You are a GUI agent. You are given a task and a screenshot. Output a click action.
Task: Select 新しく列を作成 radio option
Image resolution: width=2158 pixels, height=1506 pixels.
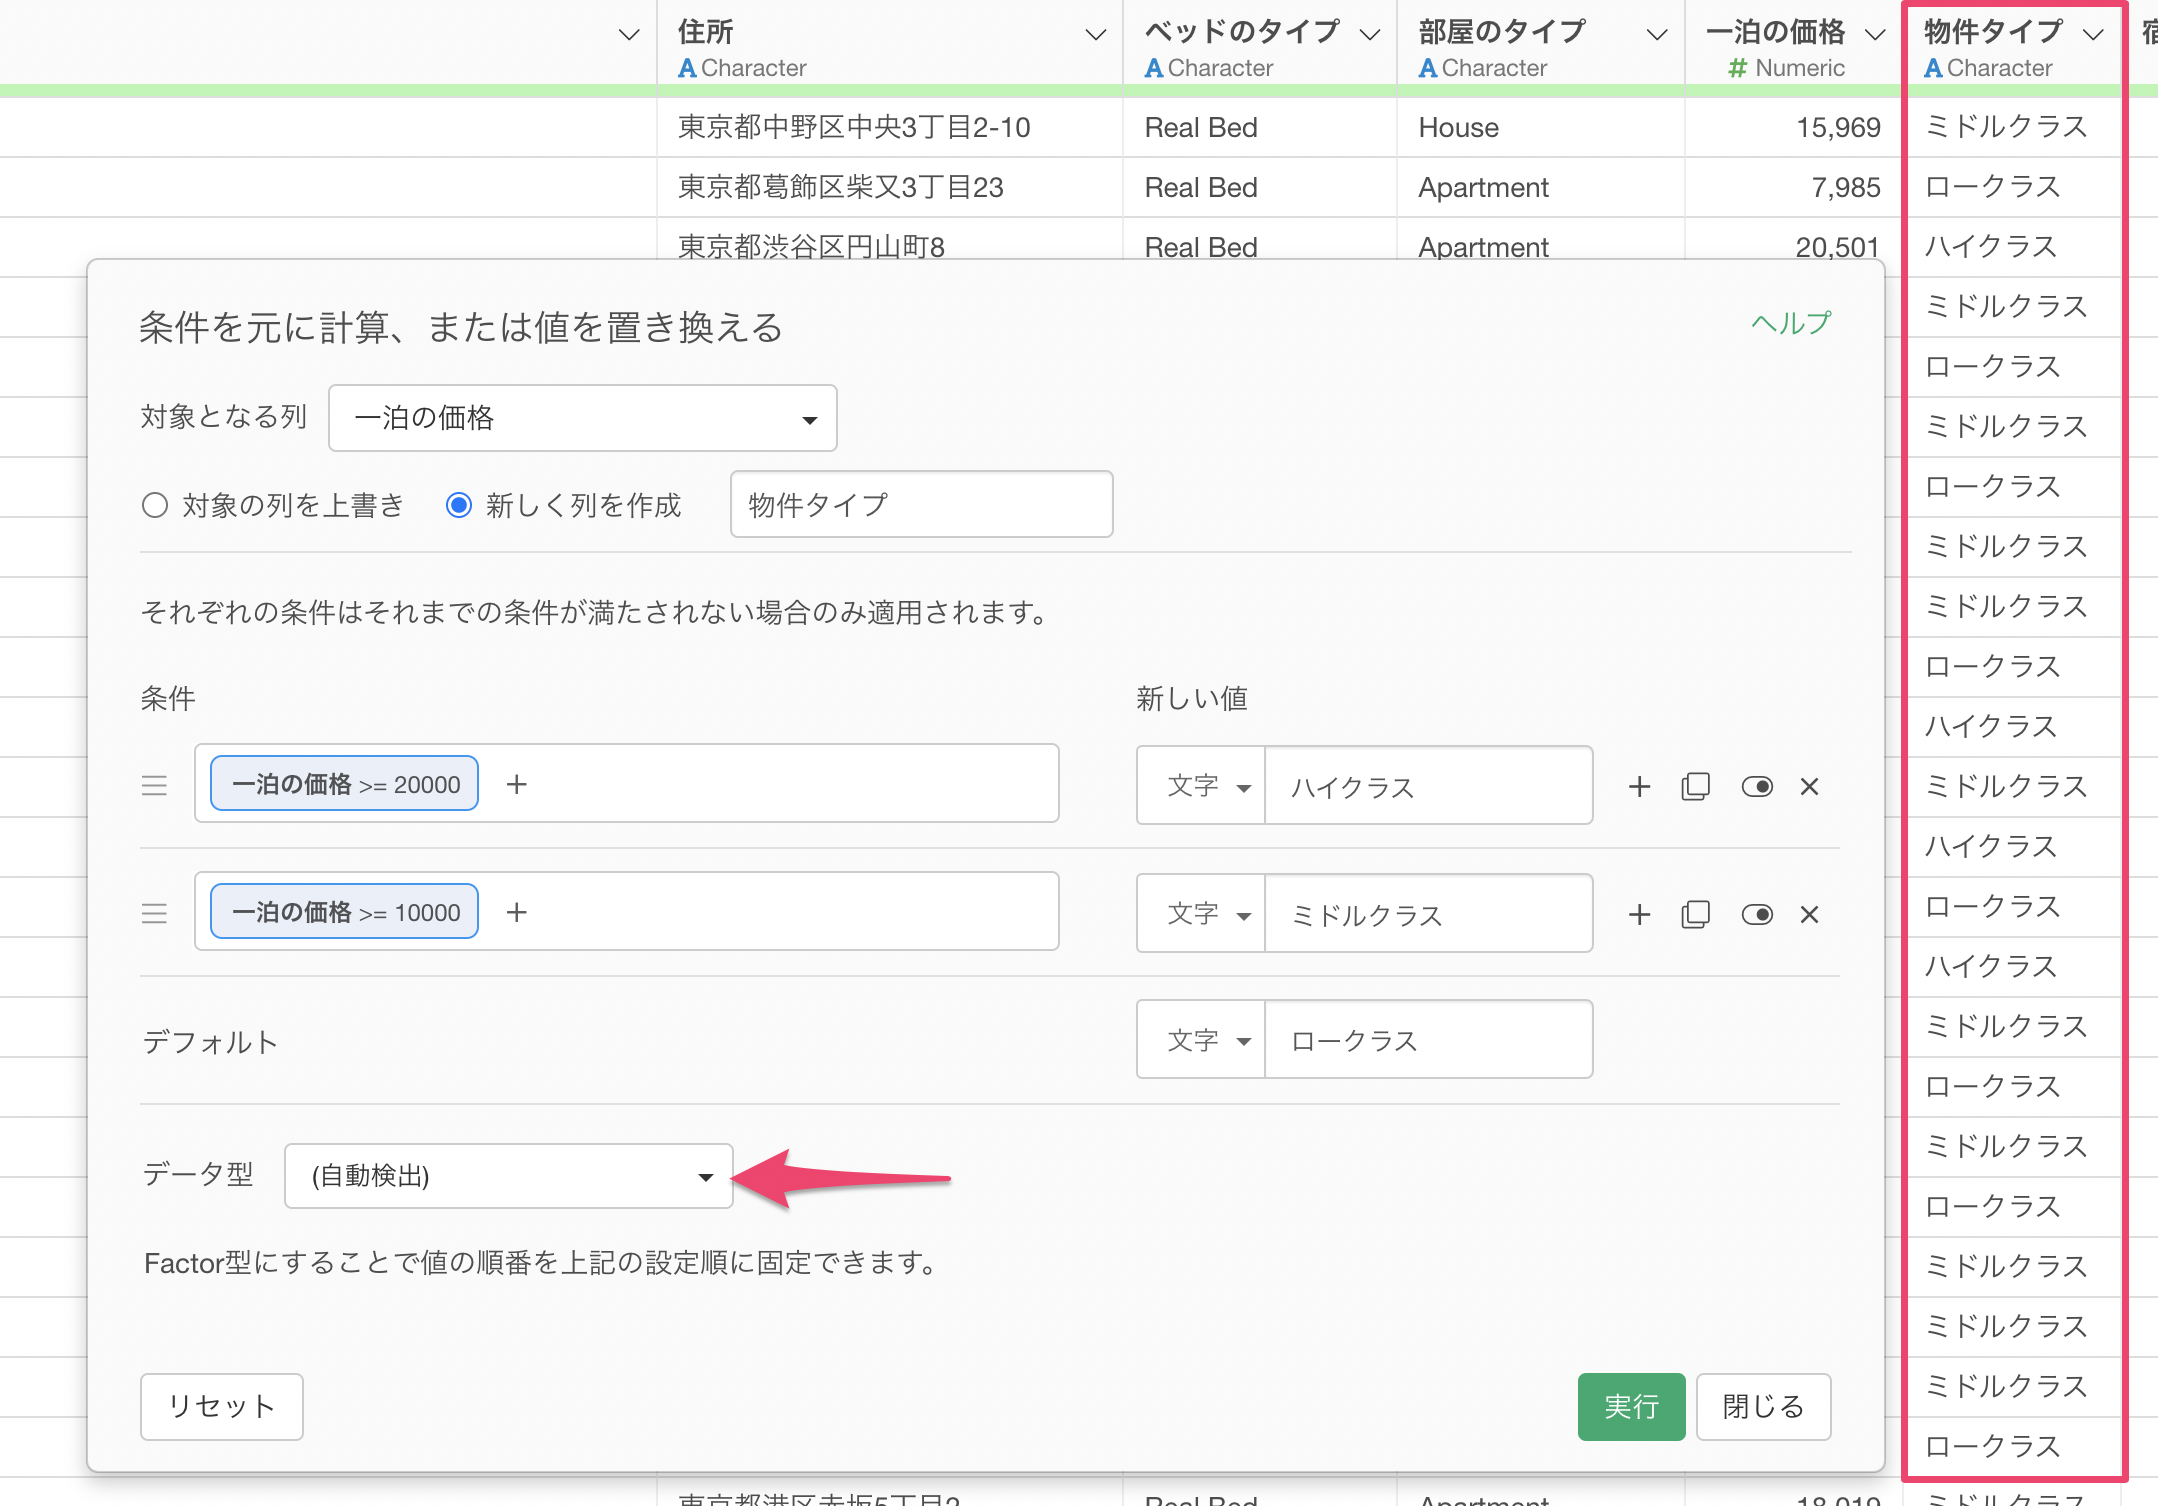[x=459, y=505]
